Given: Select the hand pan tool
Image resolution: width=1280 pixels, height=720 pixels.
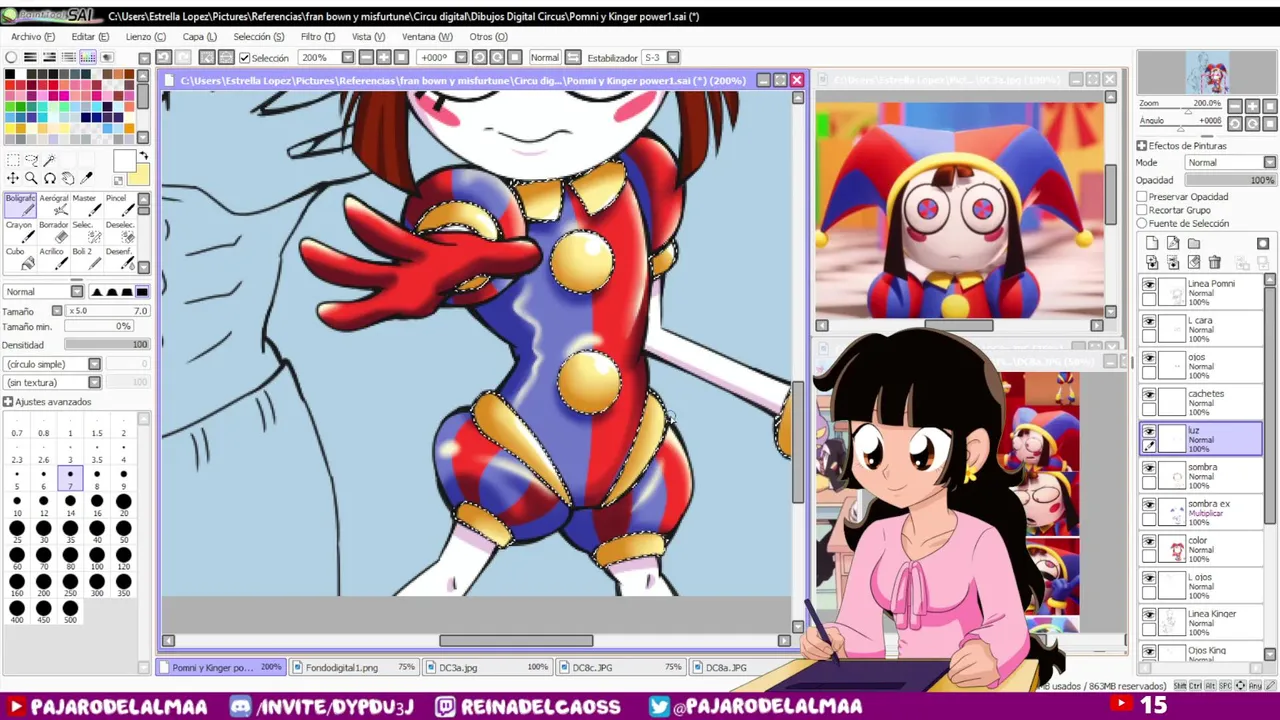Looking at the screenshot, I should (x=67, y=179).
